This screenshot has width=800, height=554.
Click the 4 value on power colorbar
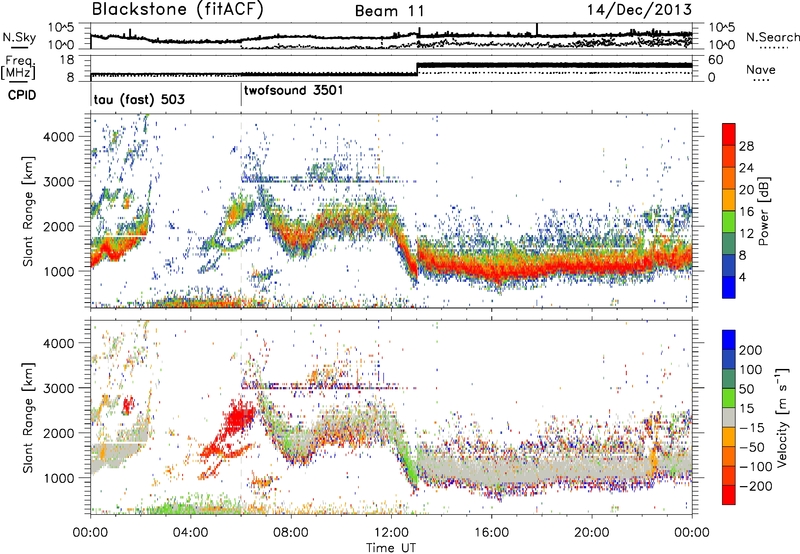tap(743, 277)
